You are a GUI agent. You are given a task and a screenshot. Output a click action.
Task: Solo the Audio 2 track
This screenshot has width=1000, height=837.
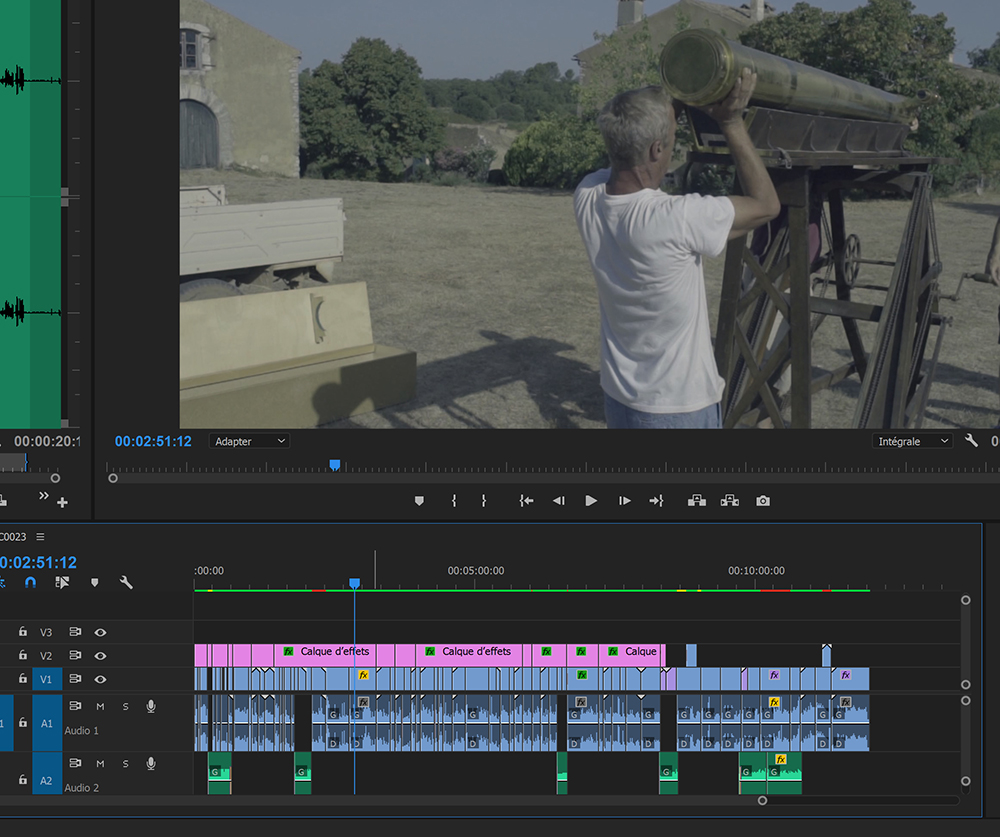(x=125, y=764)
